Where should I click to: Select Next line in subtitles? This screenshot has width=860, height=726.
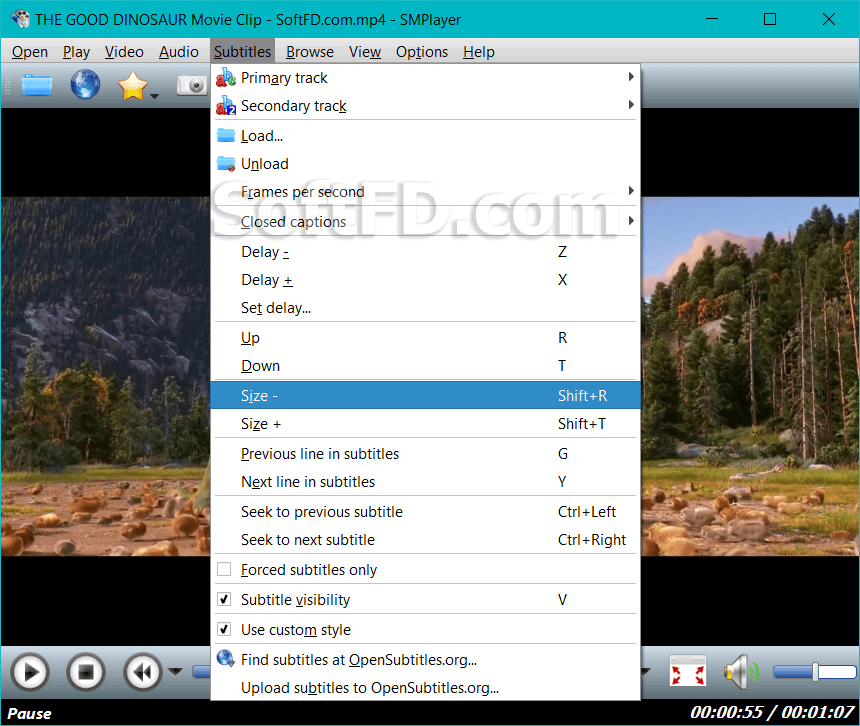426,481
